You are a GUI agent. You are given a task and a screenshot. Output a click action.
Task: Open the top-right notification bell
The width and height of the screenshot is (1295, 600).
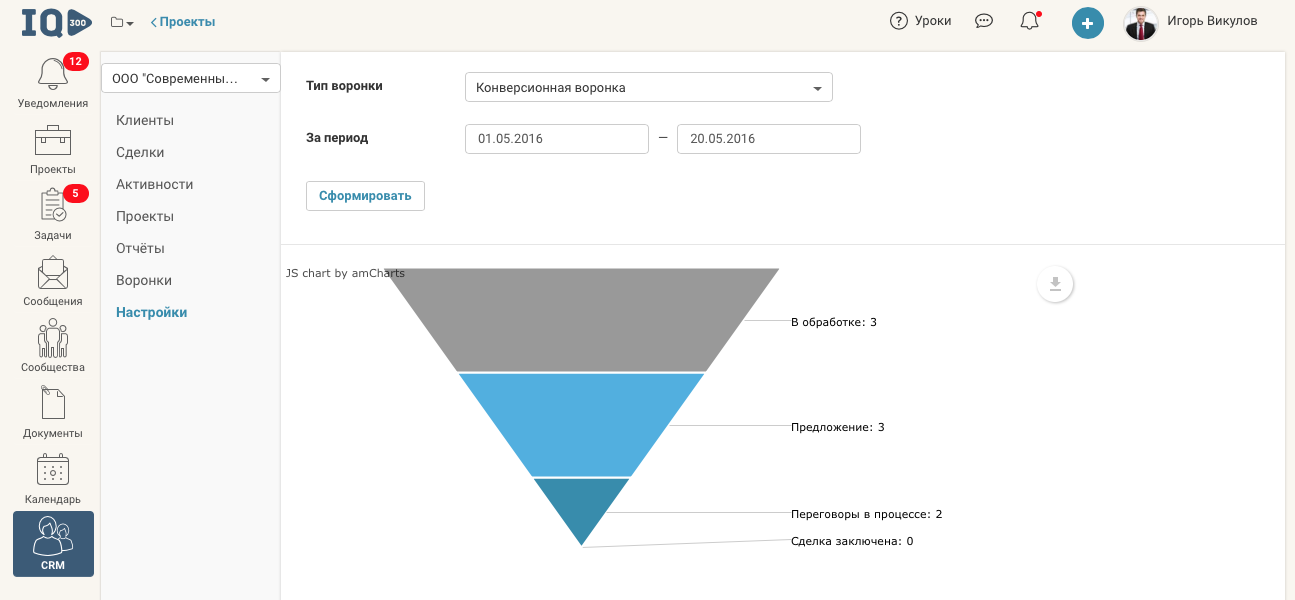[x=1030, y=21]
